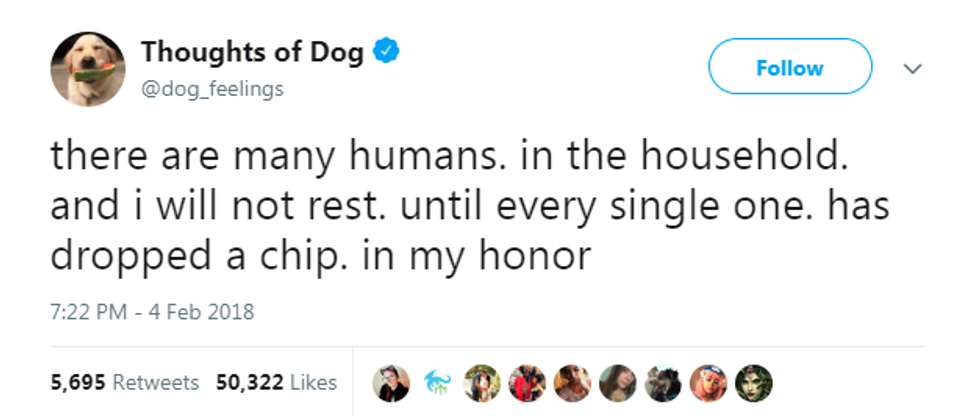Image resolution: width=980 pixels, height=416 pixels.
Task: Open the Thoughts of Dog display name
Action: (252, 52)
